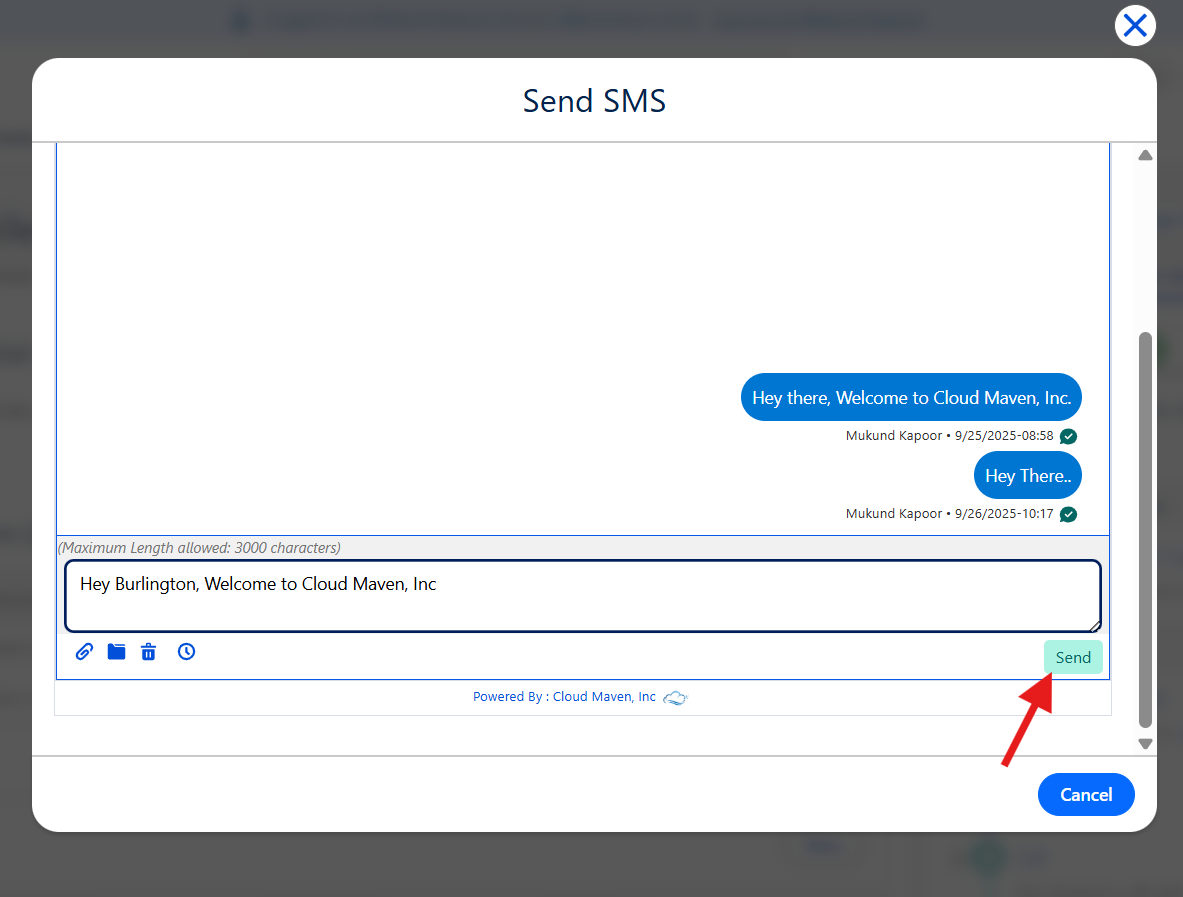This screenshot has width=1183, height=897.
Task: Click the delivered checkmark for 9/25/2025-08:58
Action: (1068, 437)
